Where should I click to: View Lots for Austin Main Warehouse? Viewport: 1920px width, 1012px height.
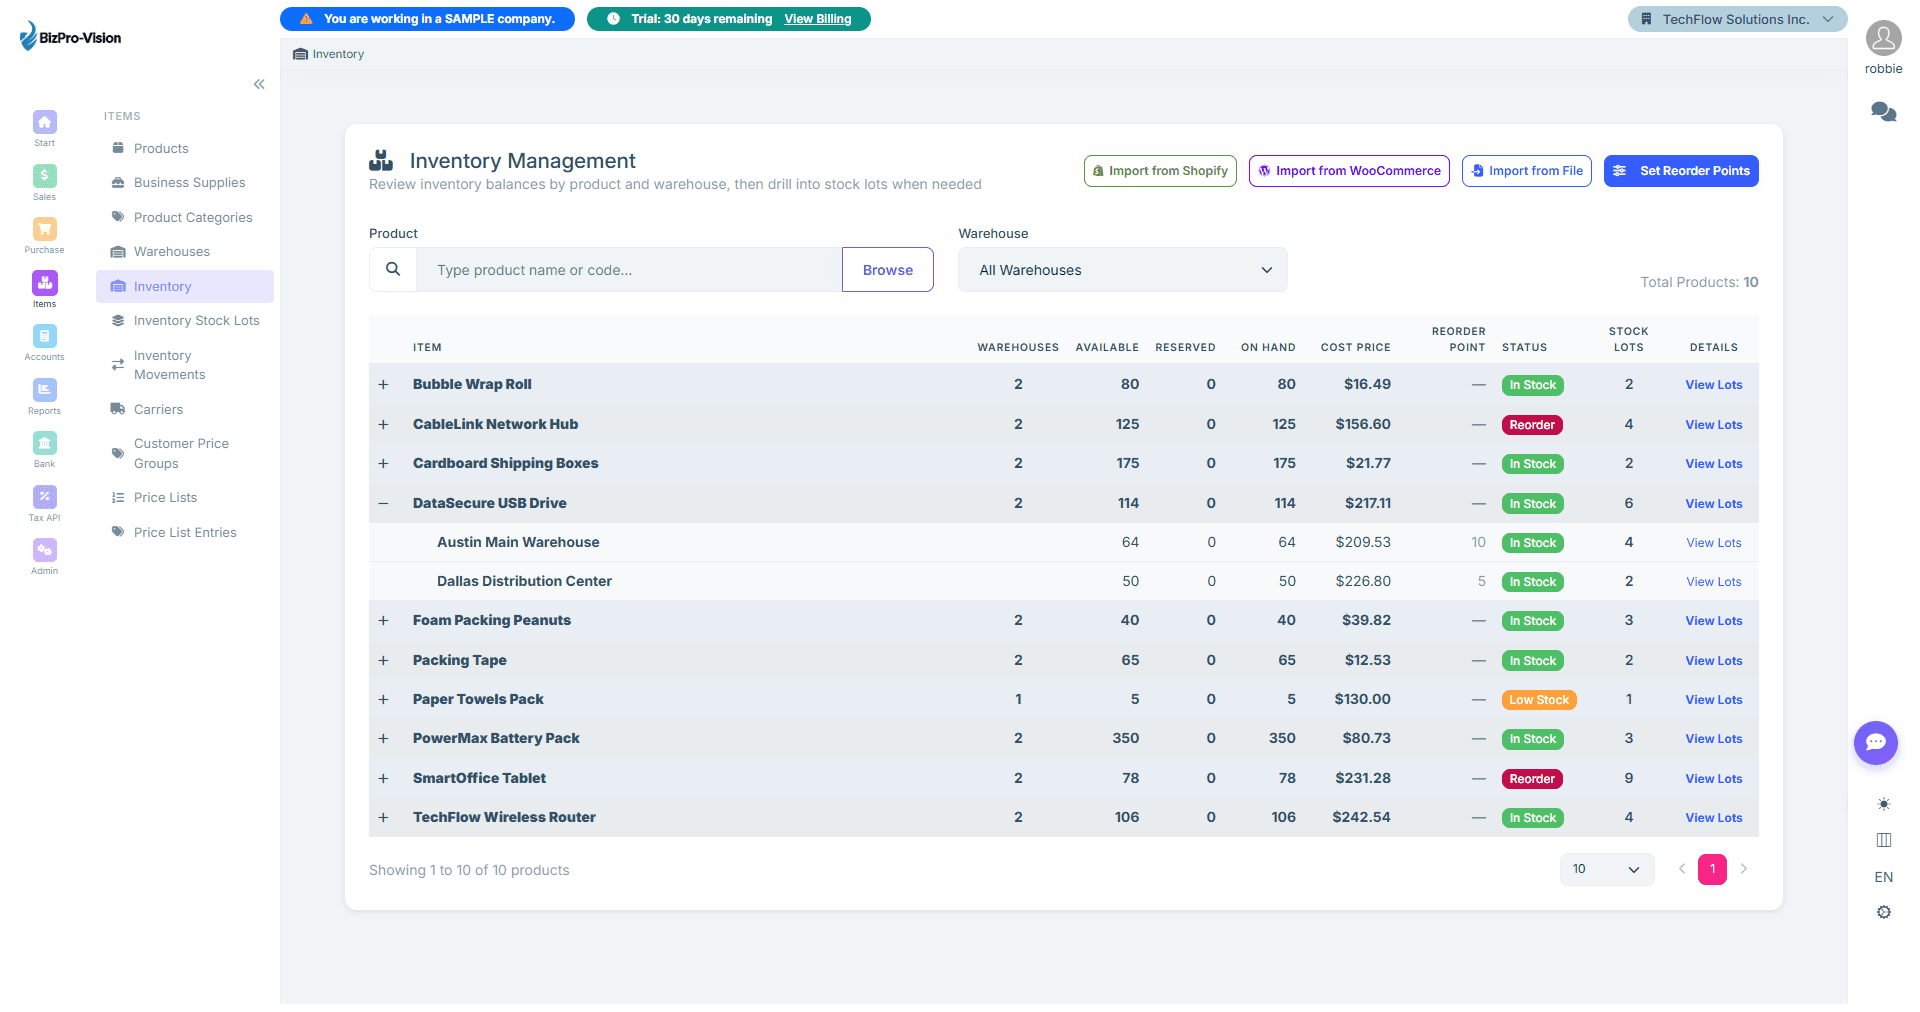click(1713, 543)
